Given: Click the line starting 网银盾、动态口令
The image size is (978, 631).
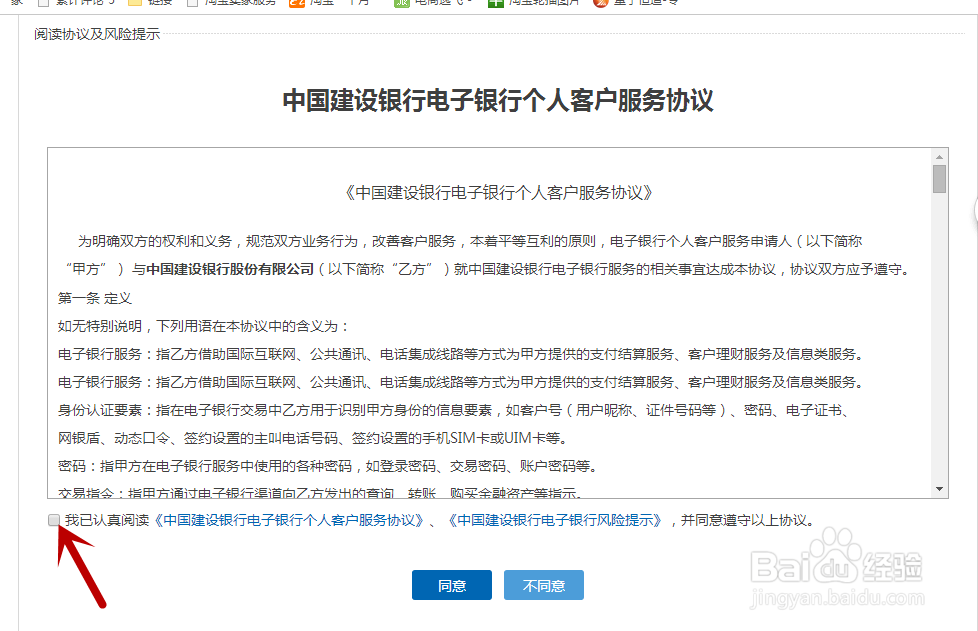Looking at the screenshot, I should [313, 438].
